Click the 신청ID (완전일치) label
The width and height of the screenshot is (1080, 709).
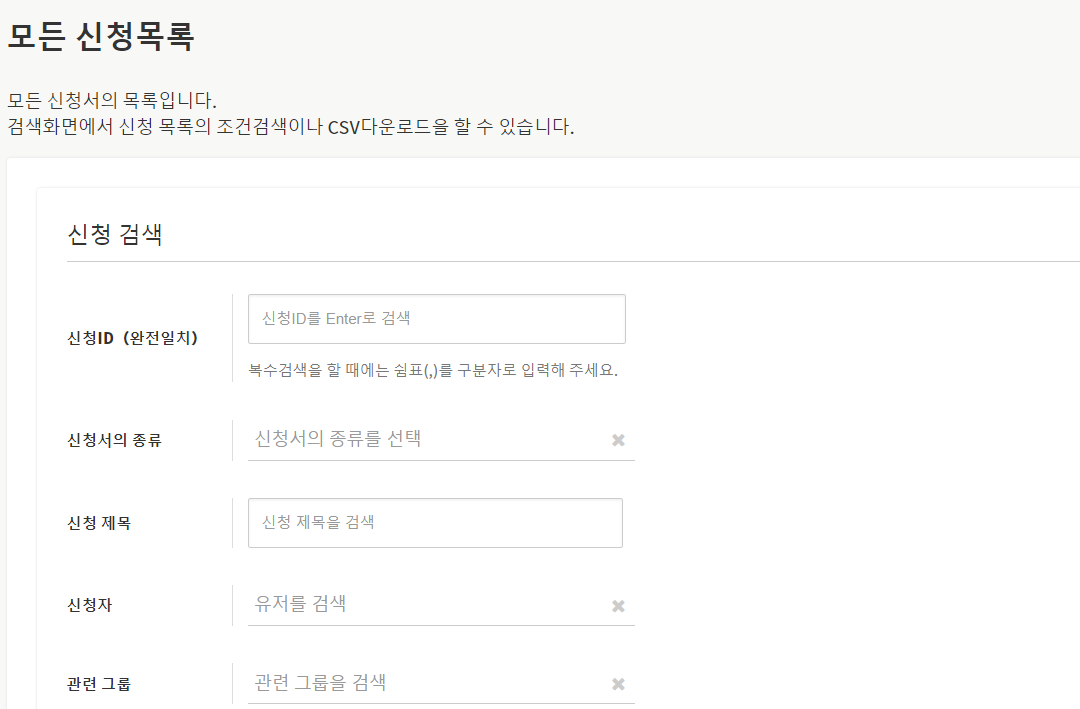coord(133,338)
